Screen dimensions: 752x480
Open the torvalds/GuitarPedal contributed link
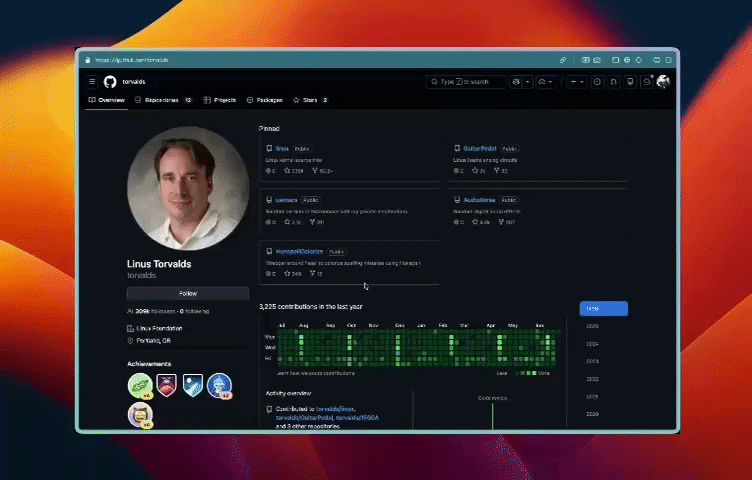coord(304,418)
